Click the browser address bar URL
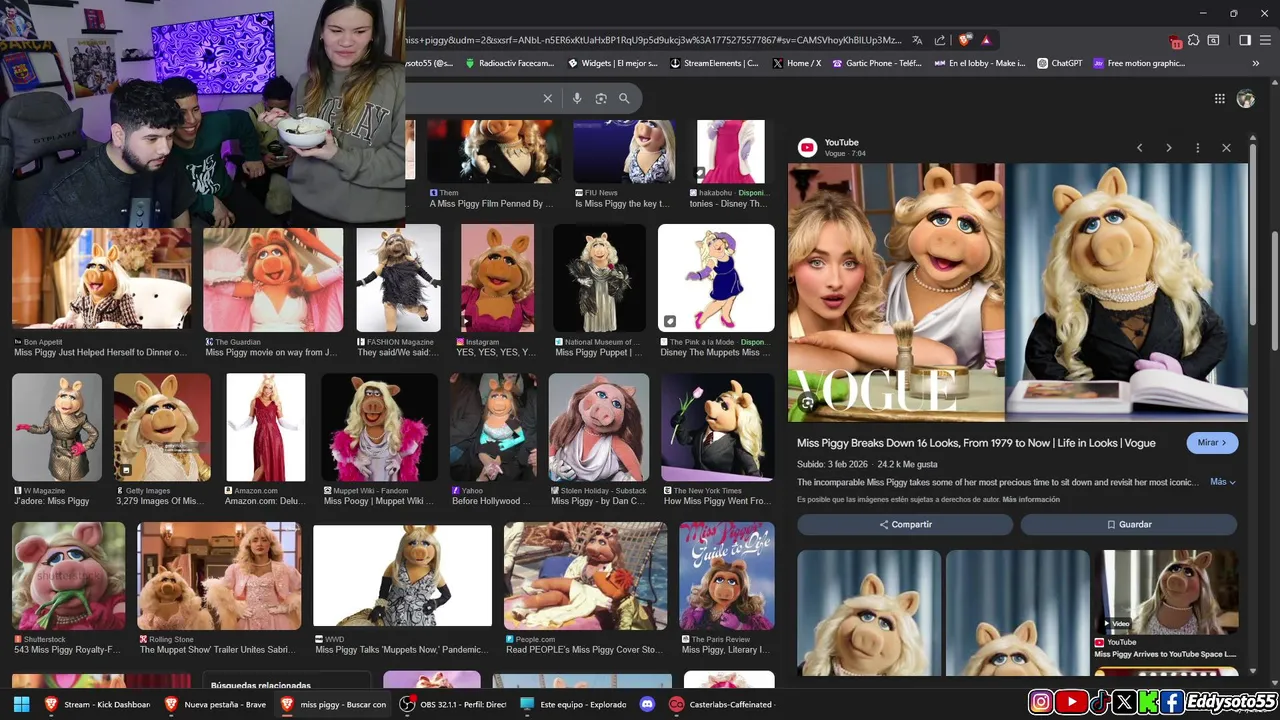Viewport: 1280px width, 720px height. point(652,40)
